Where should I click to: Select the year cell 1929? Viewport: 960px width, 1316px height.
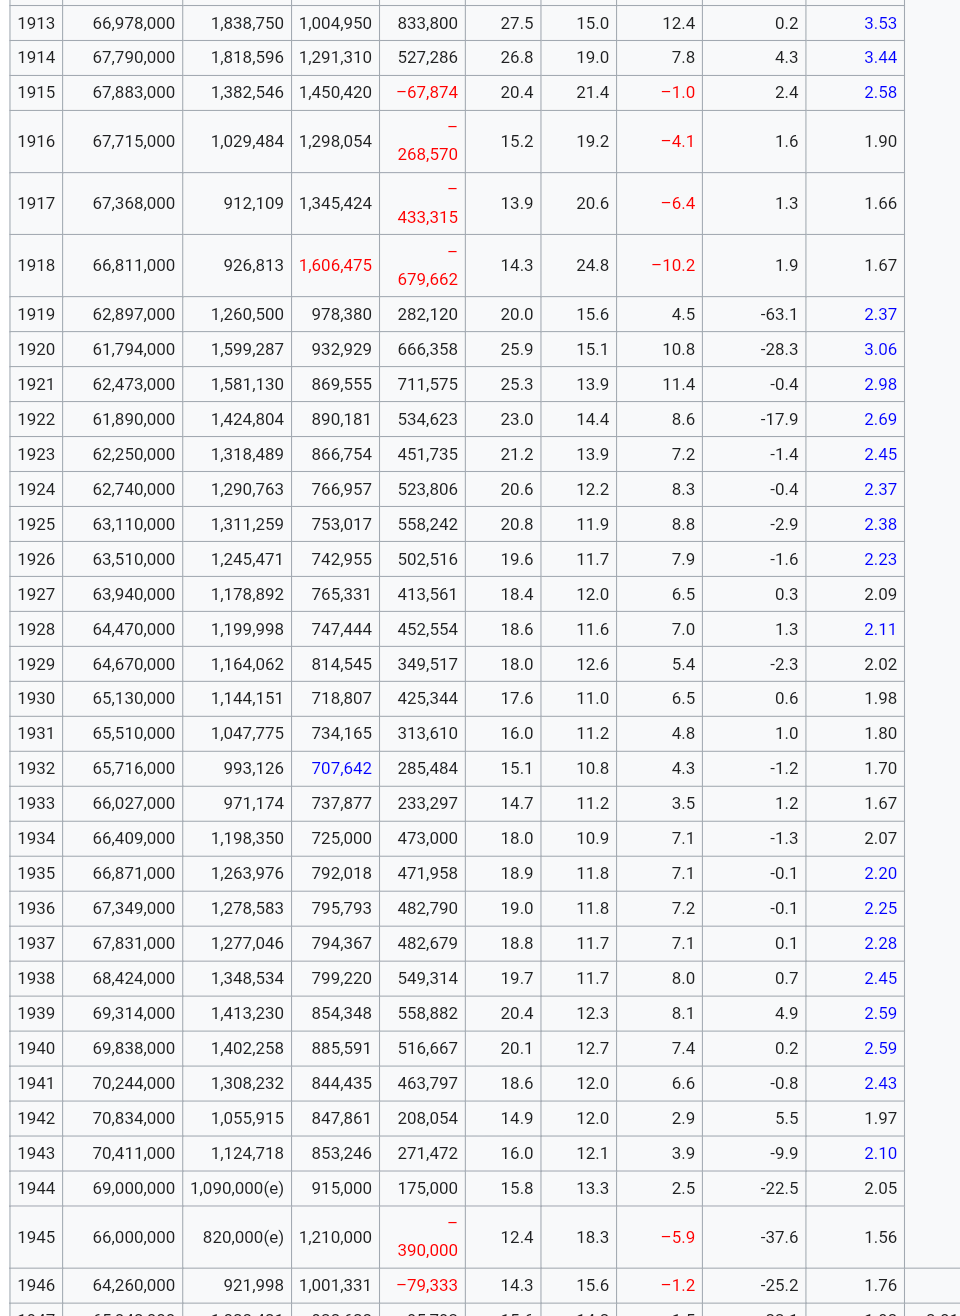coord(36,665)
